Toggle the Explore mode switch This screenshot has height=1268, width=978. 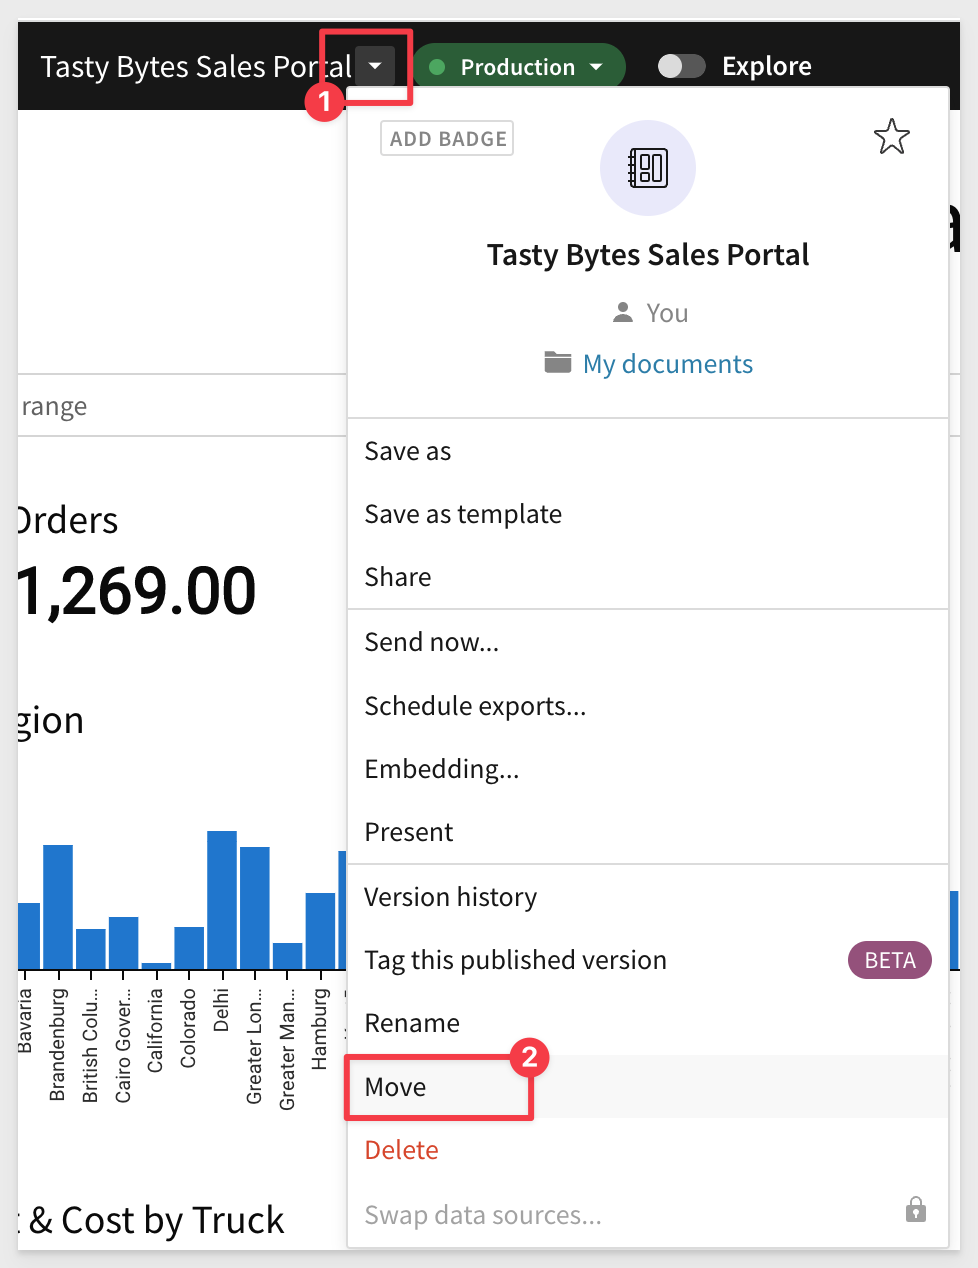681,66
